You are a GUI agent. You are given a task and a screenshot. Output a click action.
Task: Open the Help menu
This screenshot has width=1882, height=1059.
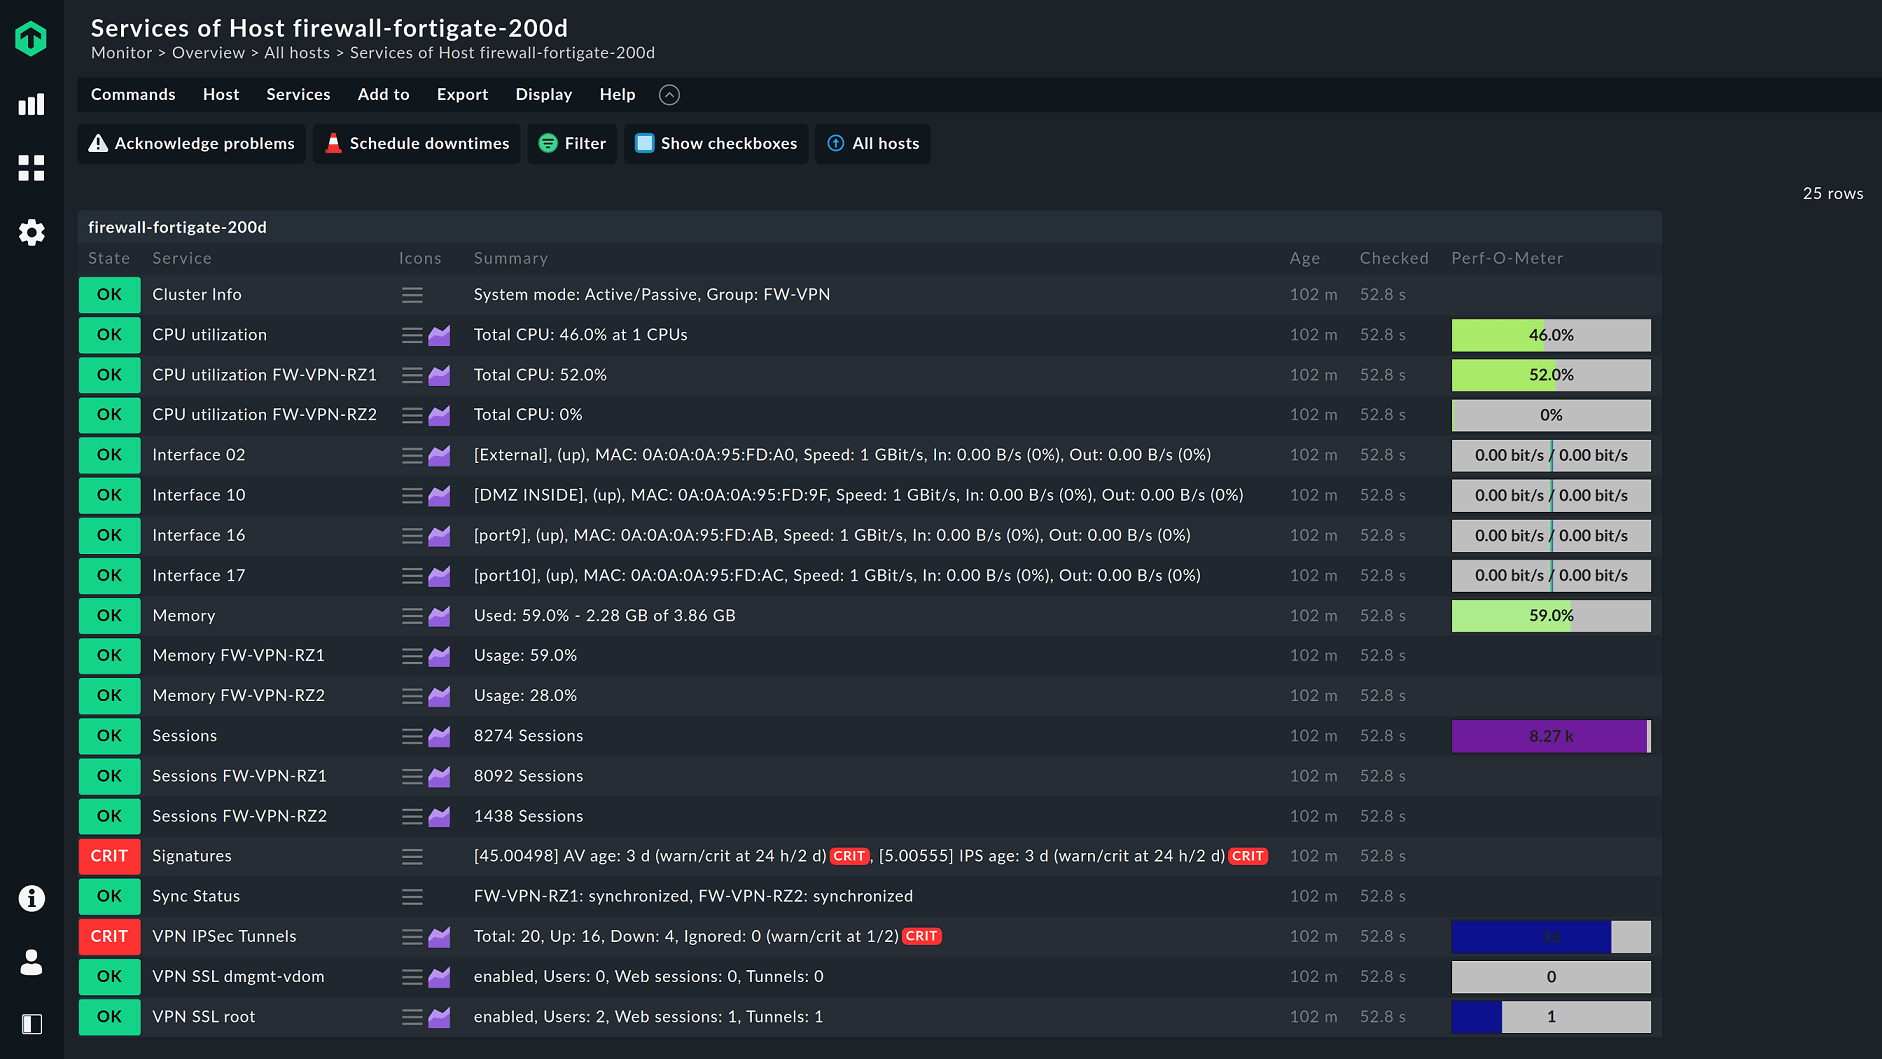617,94
